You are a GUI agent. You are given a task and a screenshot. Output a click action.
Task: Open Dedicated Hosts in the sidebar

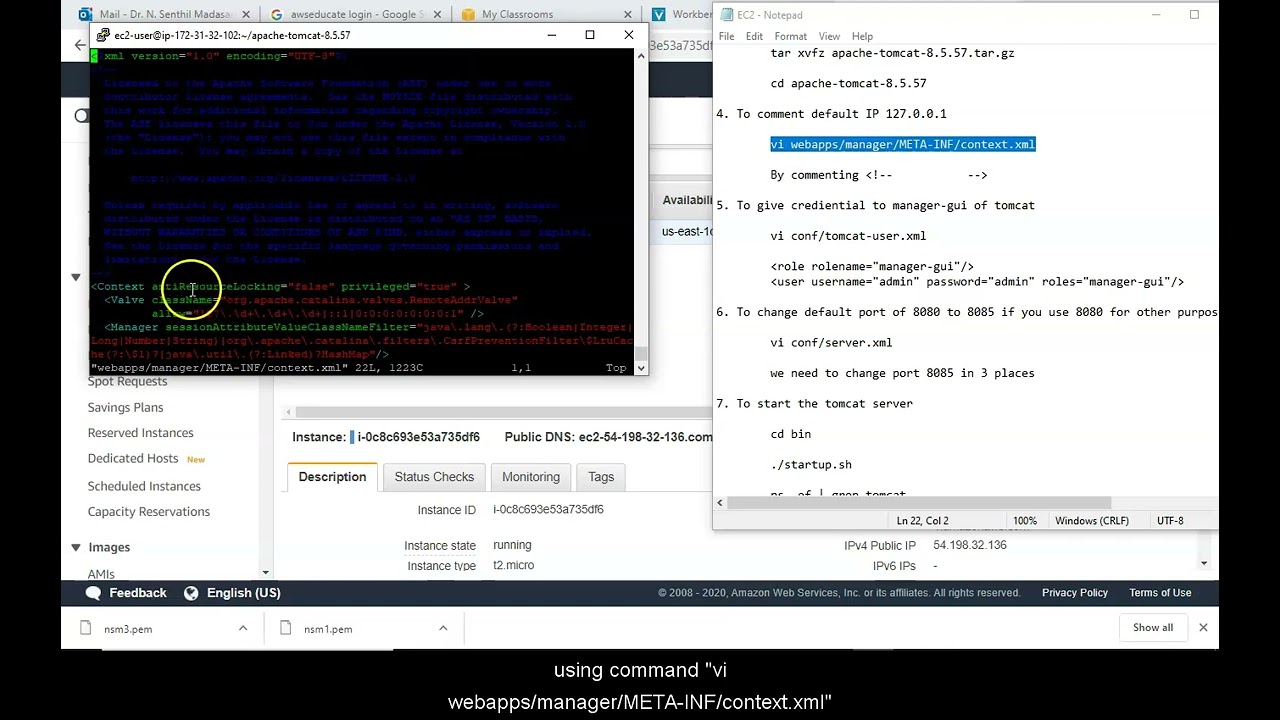[x=133, y=458]
